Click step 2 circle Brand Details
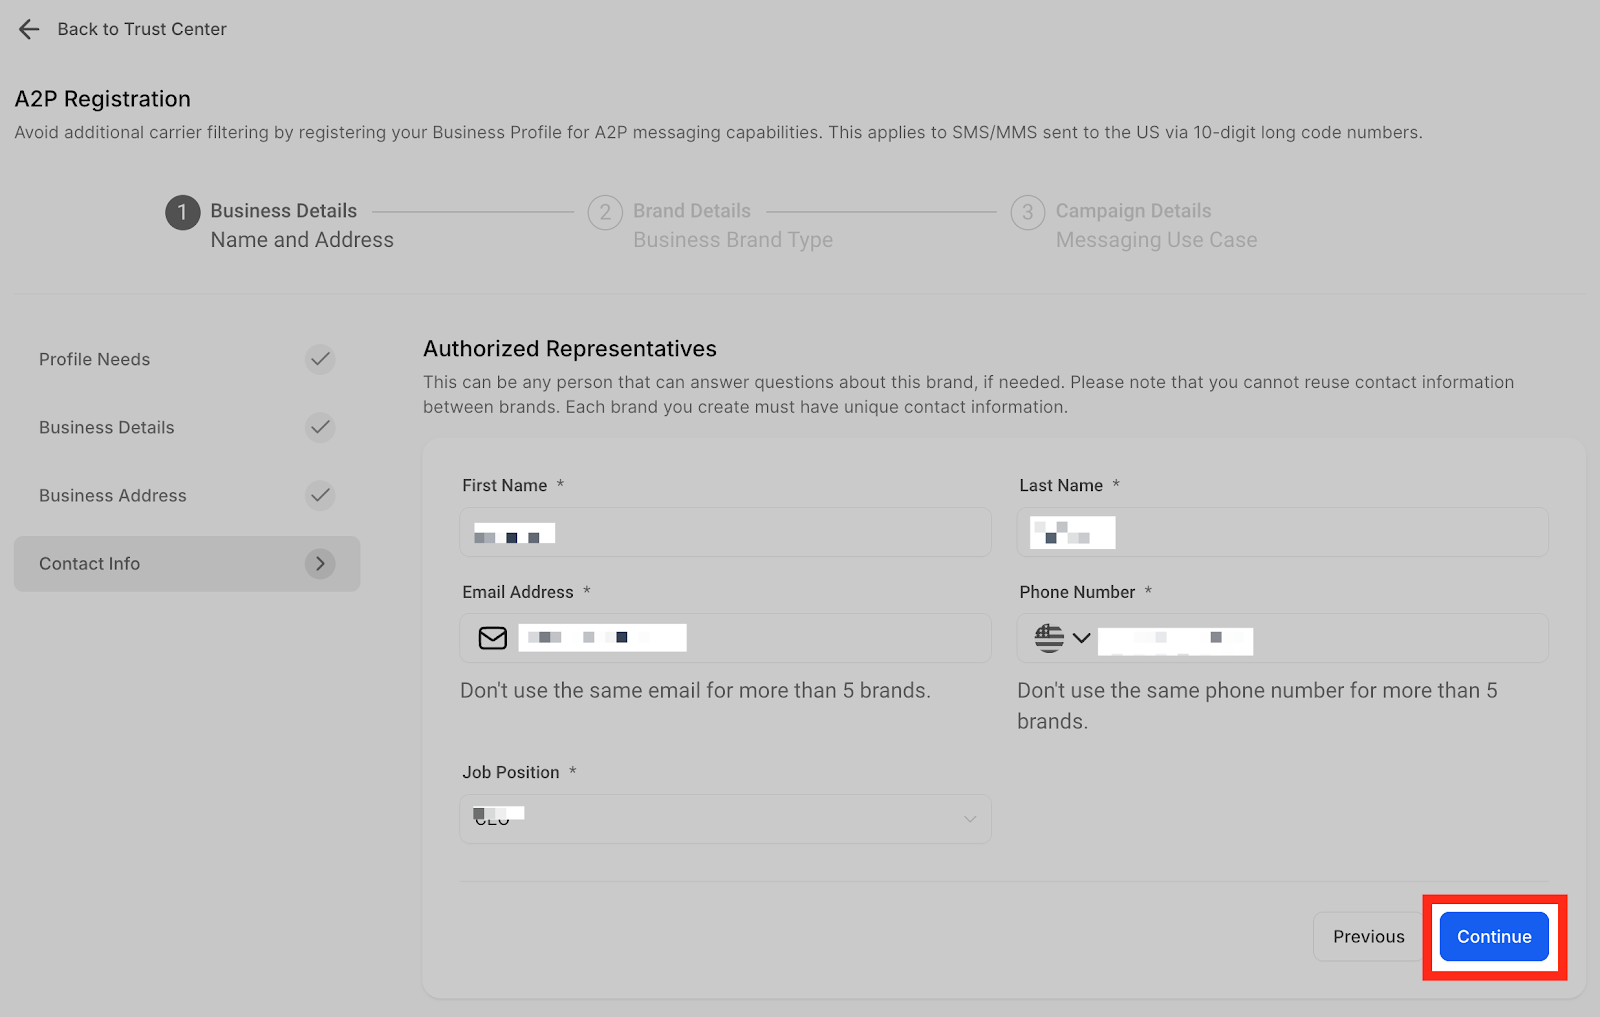1600x1017 pixels. click(605, 212)
